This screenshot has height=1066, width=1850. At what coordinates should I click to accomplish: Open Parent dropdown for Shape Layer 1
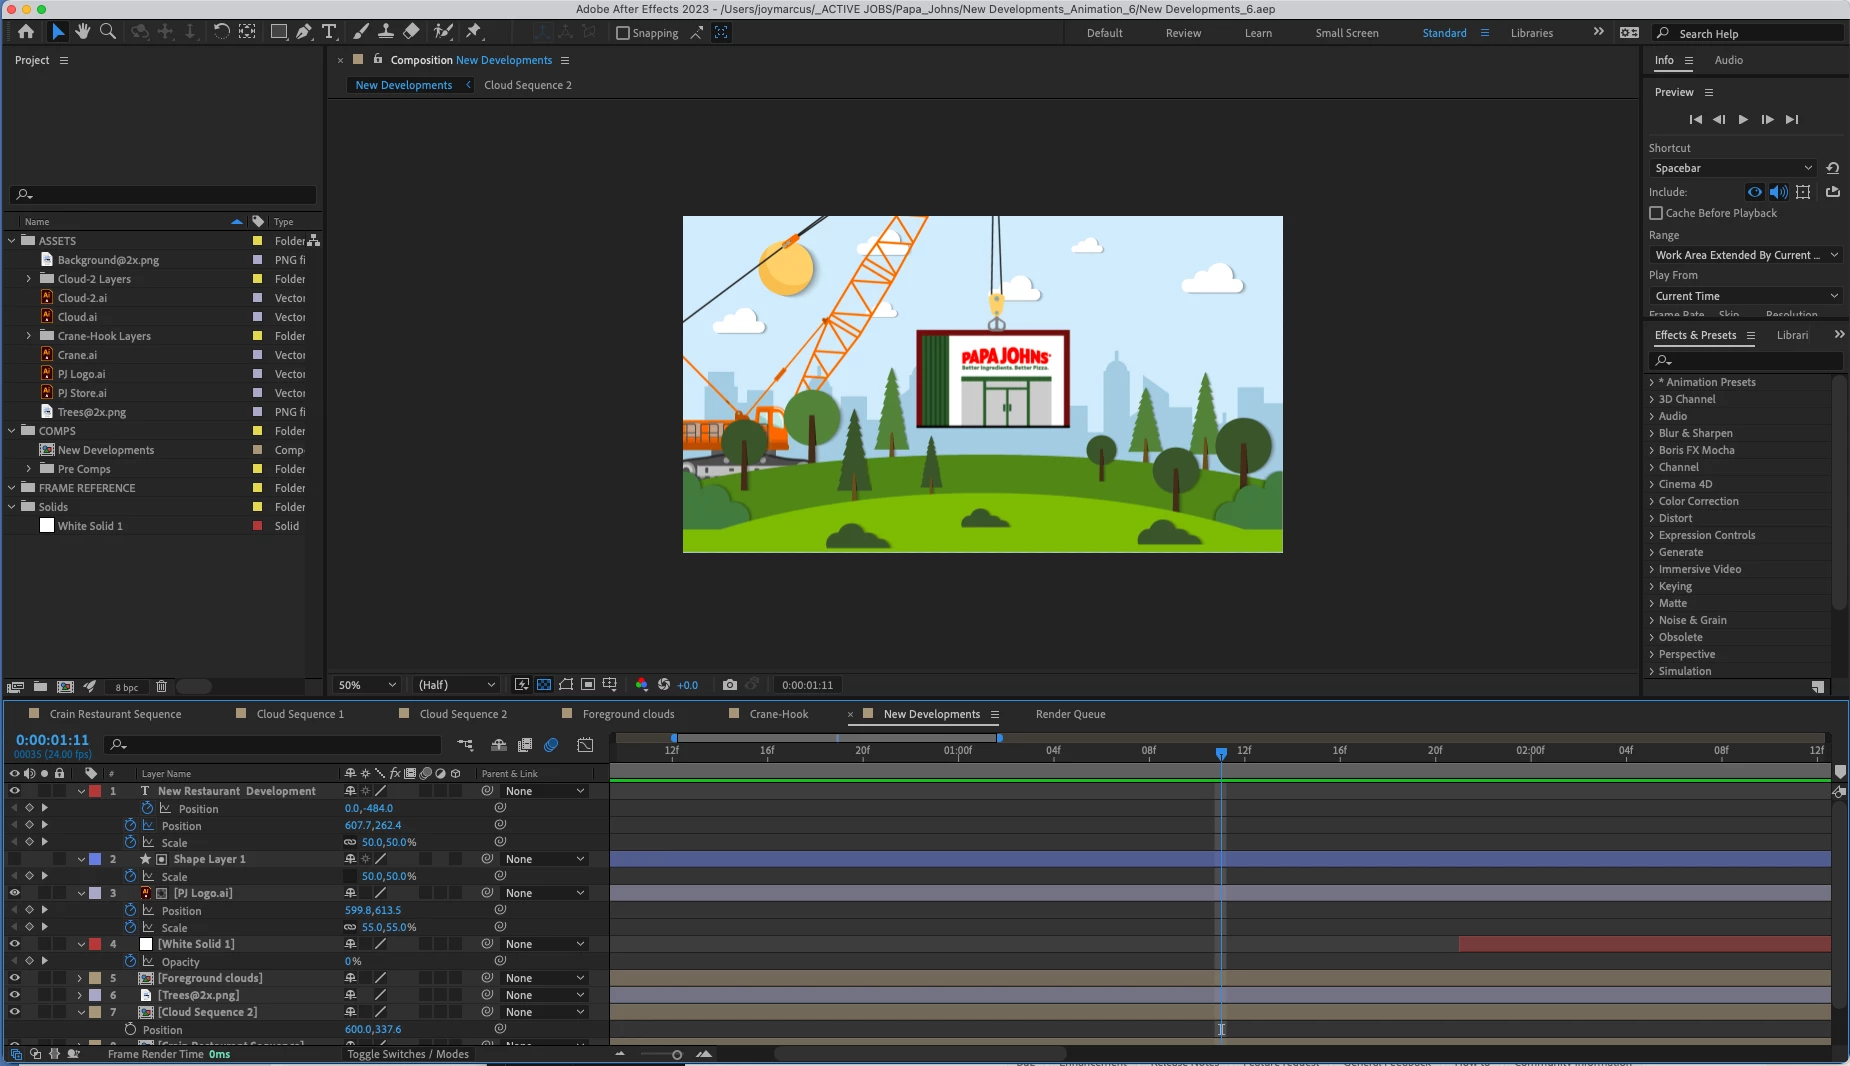point(544,859)
